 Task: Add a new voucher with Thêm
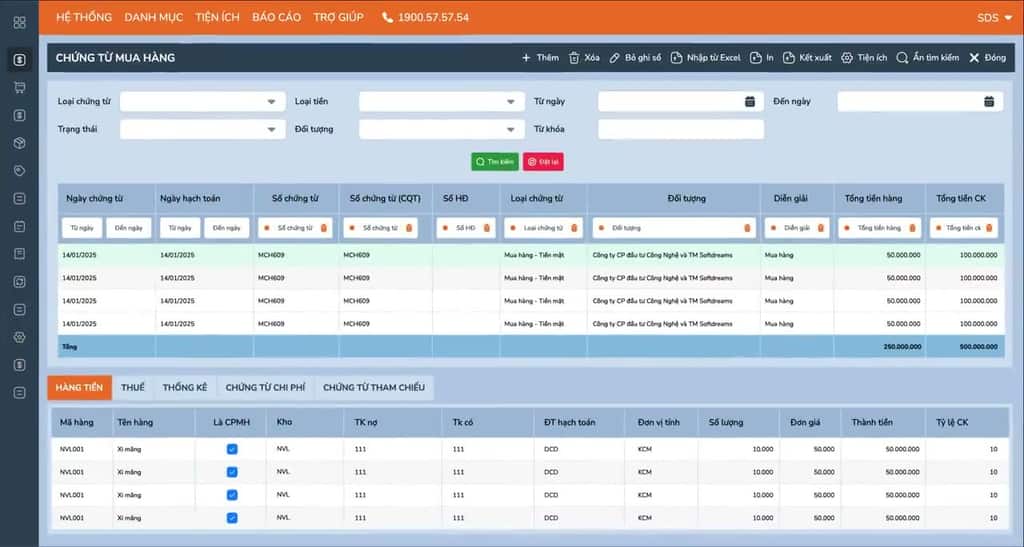coord(540,57)
